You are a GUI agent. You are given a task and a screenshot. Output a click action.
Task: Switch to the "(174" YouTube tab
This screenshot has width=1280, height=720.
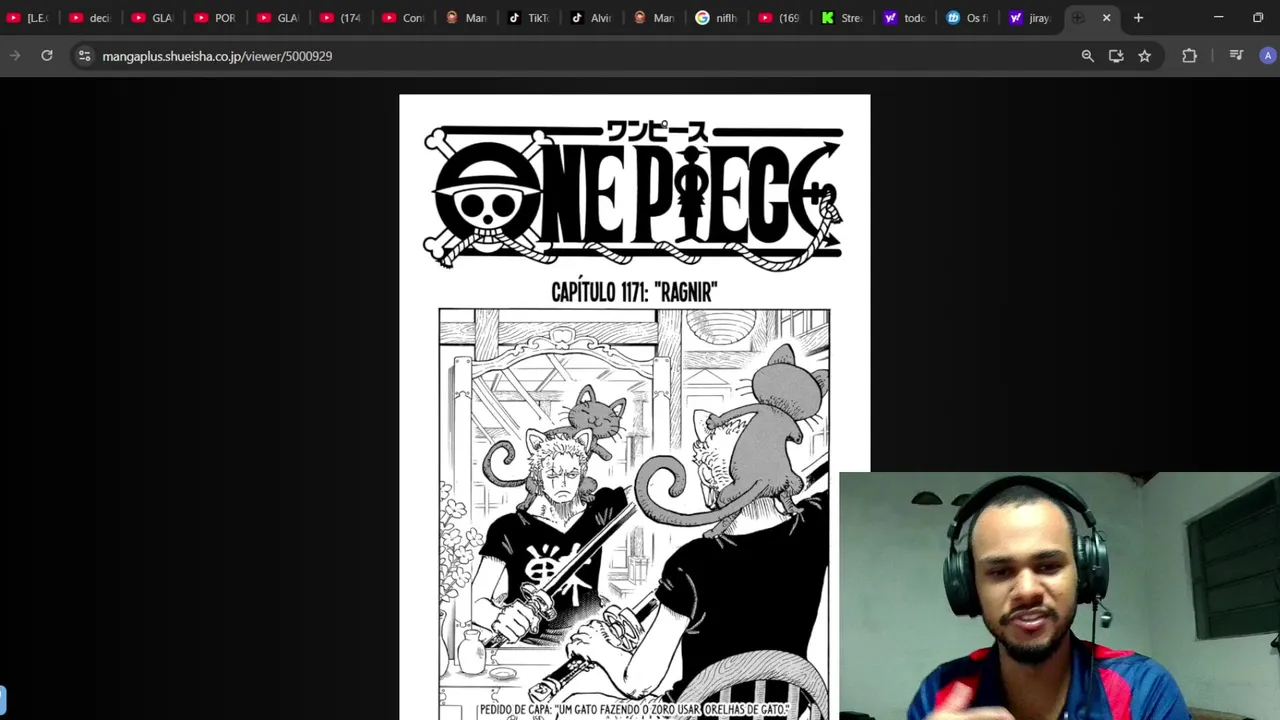click(341, 18)
